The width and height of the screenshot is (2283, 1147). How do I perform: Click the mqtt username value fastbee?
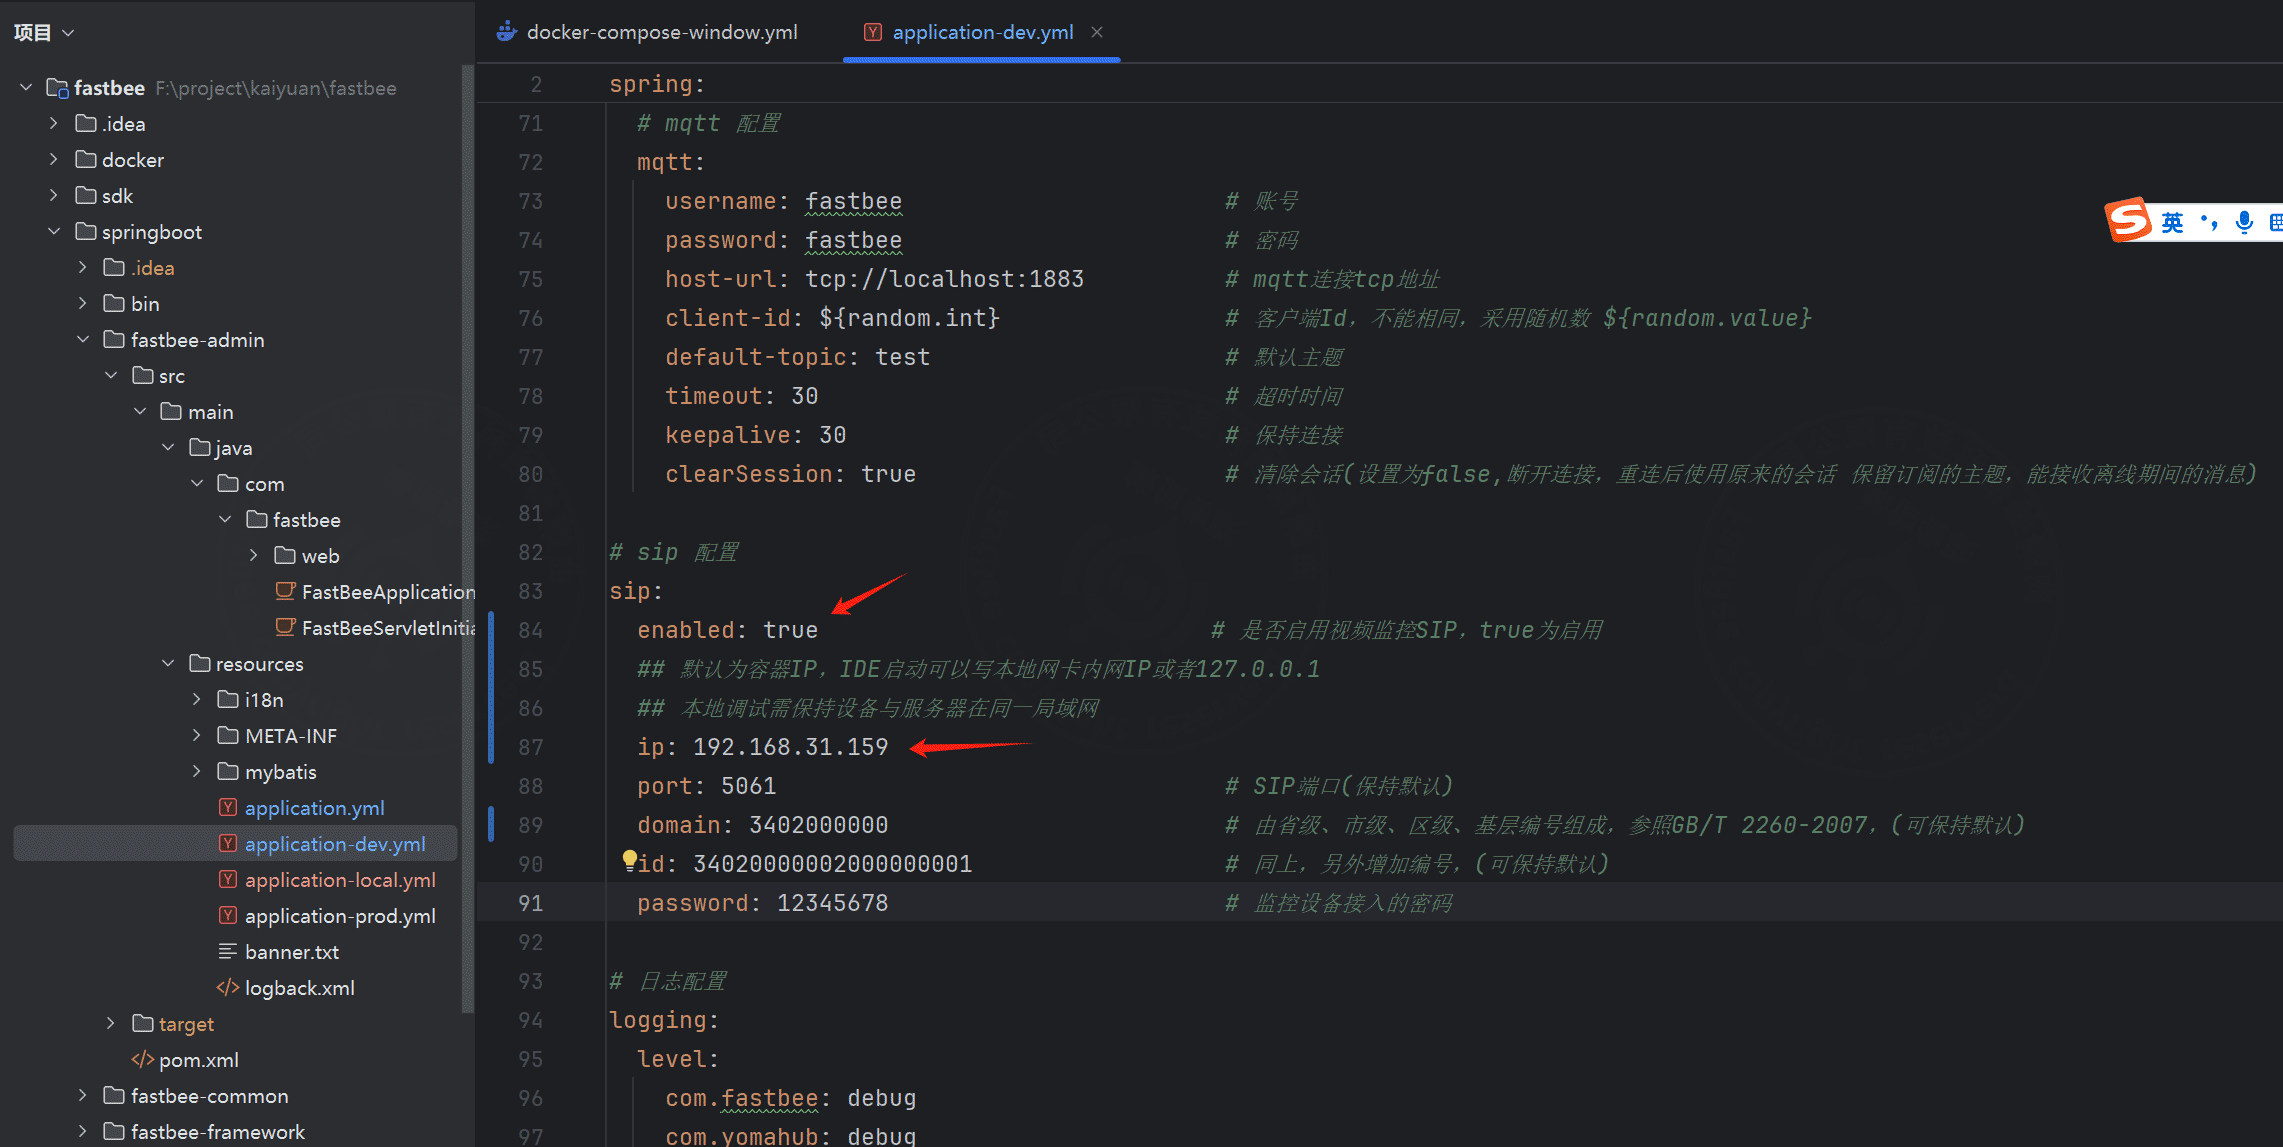coord(853,201)
